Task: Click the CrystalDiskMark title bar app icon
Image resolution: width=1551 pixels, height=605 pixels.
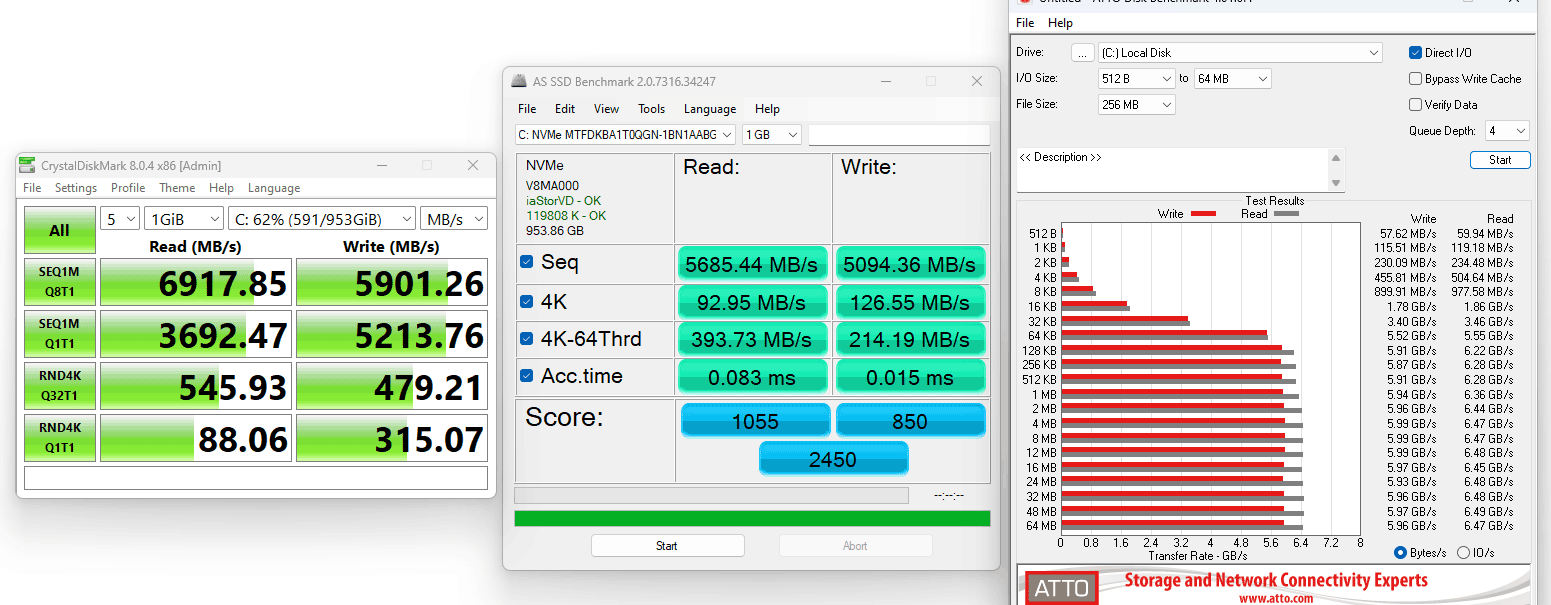Action: point(28,165)
